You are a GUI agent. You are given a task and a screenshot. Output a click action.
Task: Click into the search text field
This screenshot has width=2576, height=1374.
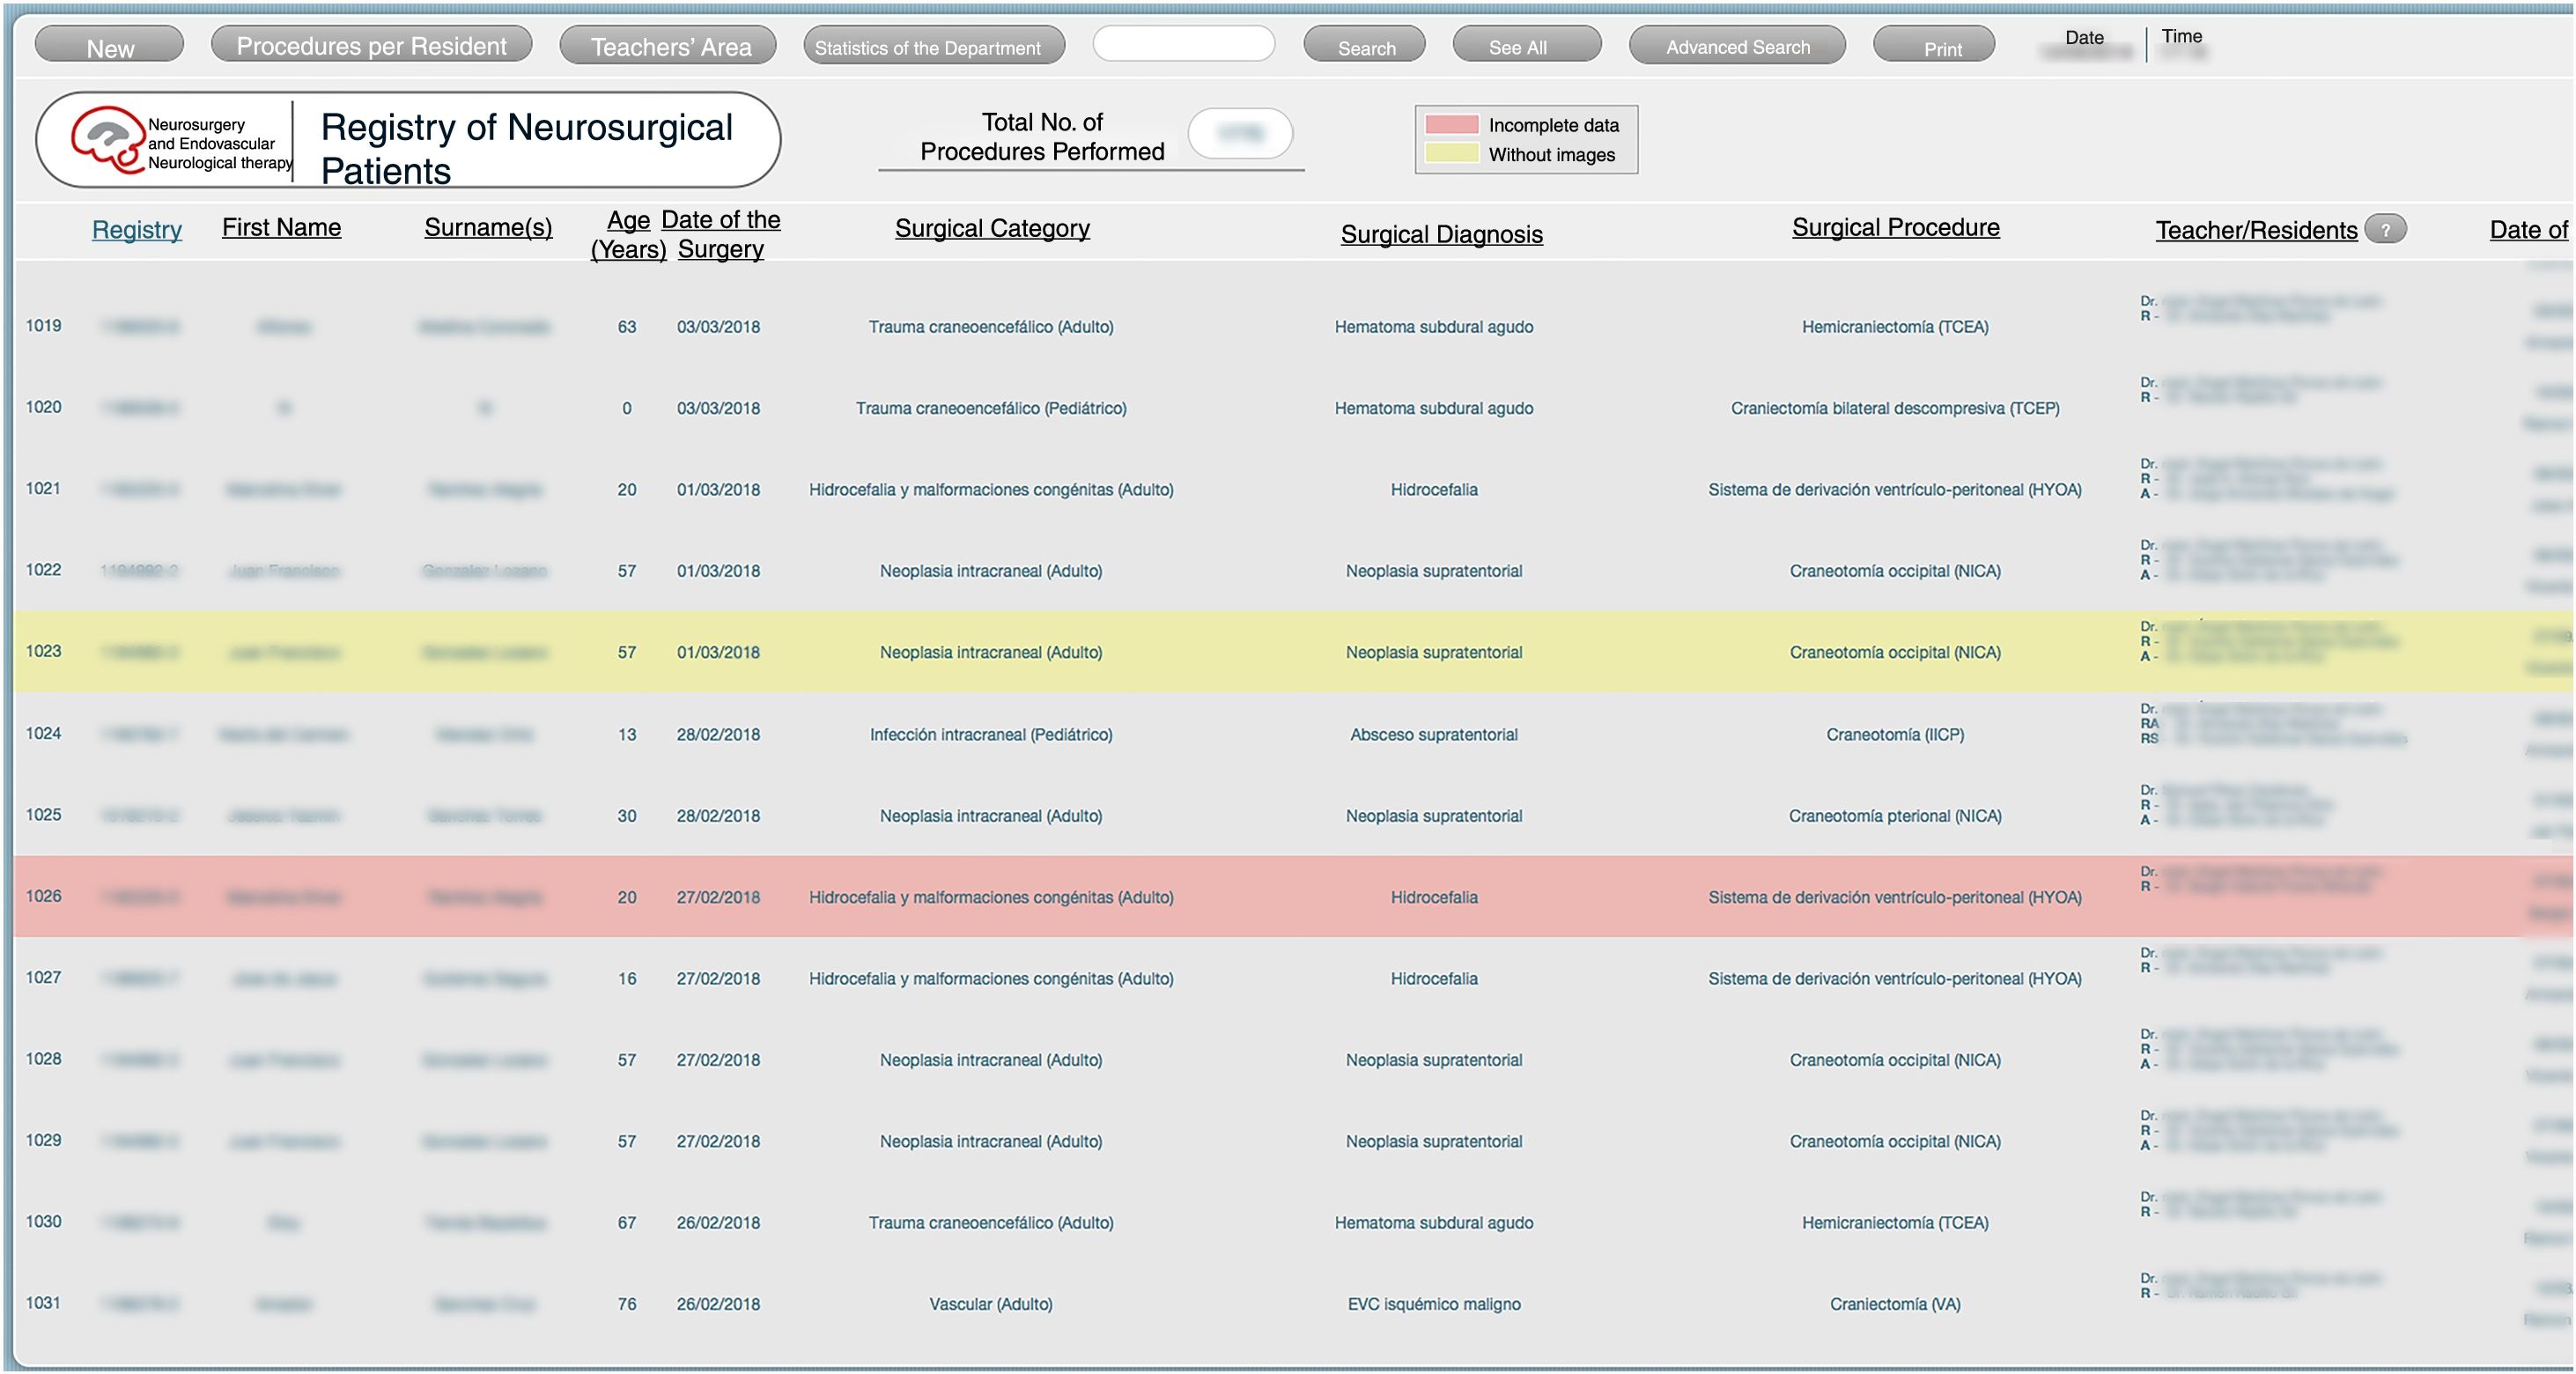pyautogui.click(x=1183, y=45)
